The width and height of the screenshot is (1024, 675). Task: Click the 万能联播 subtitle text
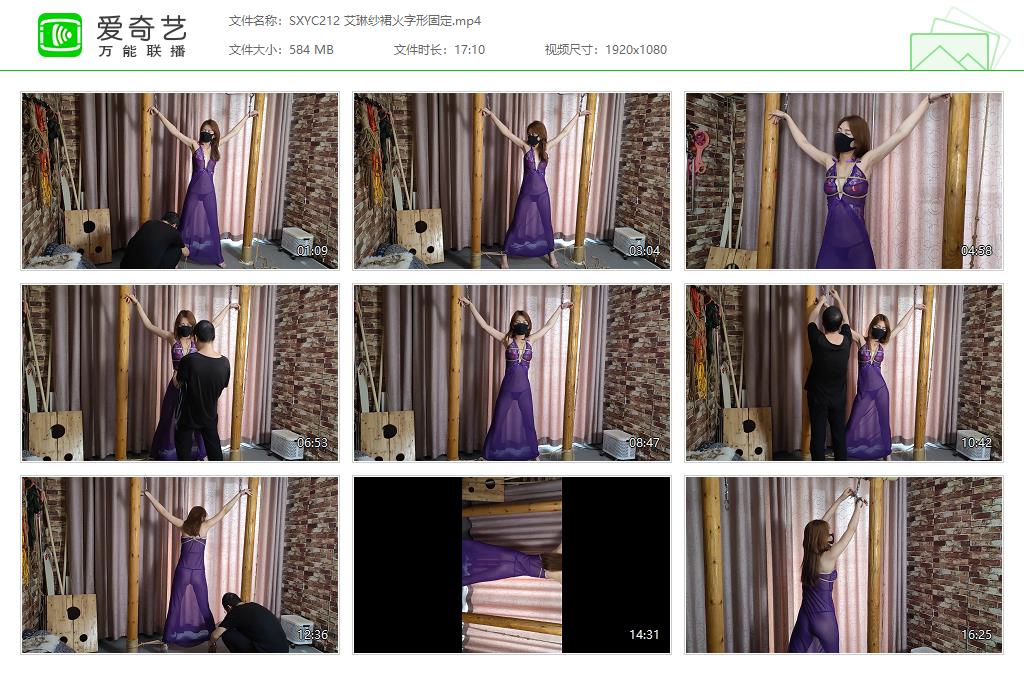tap(142, 51)
